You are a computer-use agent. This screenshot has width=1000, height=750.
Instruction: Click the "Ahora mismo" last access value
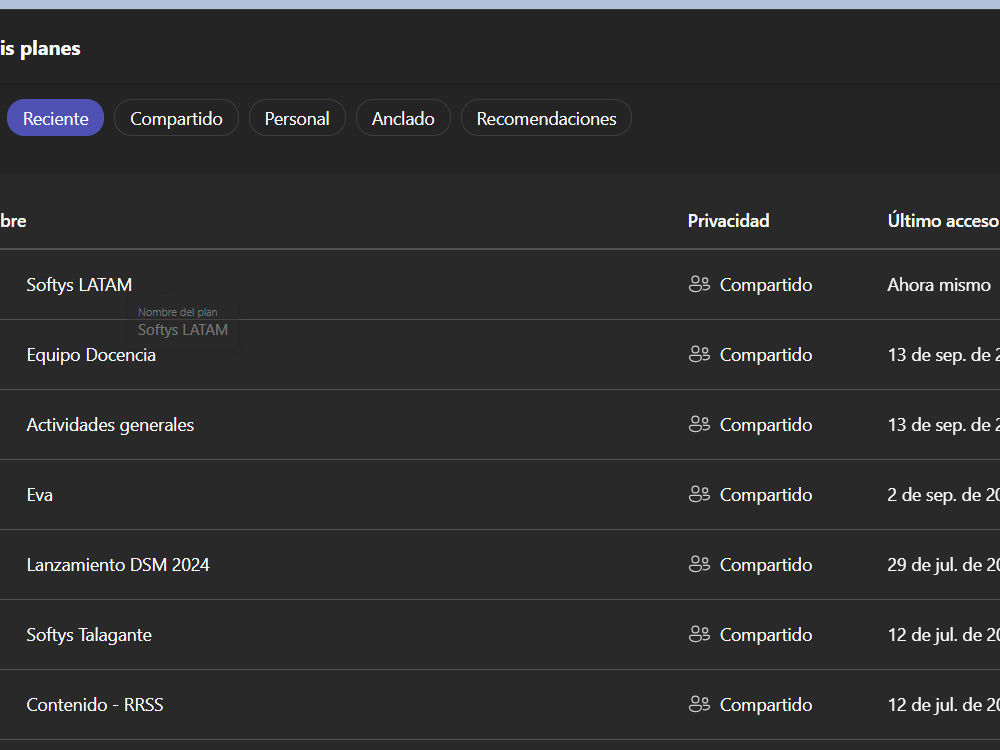(x=939, y=284)
